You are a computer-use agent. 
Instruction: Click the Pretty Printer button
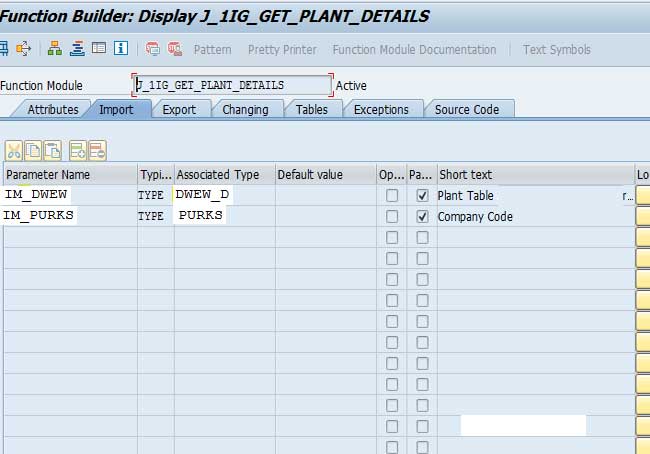coord(282,49)
